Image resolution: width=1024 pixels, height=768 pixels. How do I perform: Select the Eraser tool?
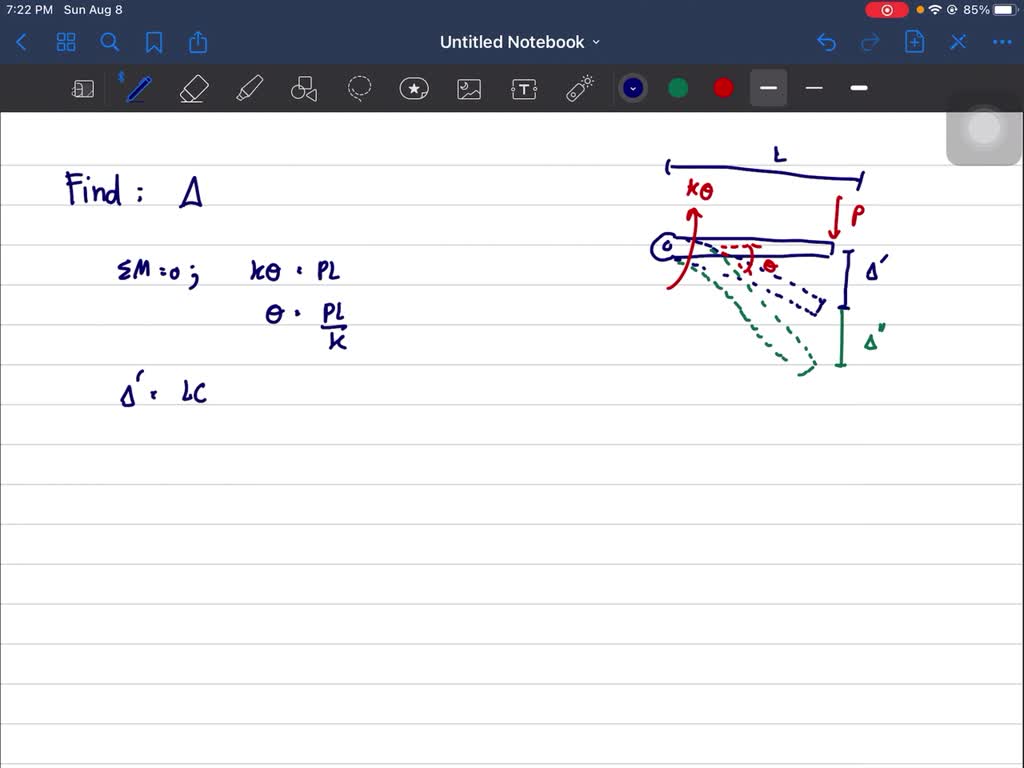tap(194, 89)
